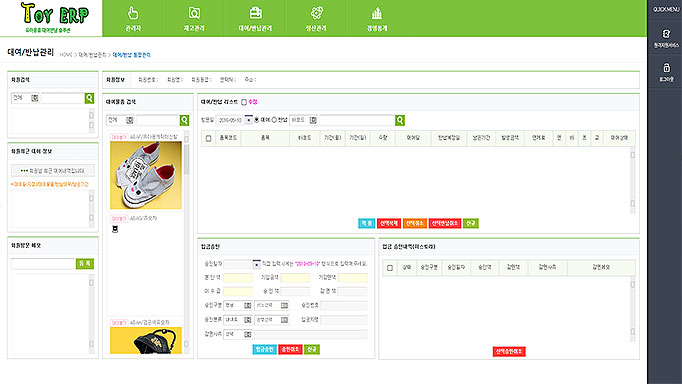Check the select-all box in approval history table
The image size is (682, 384).
pyautogui.click(x=390, y=268)
